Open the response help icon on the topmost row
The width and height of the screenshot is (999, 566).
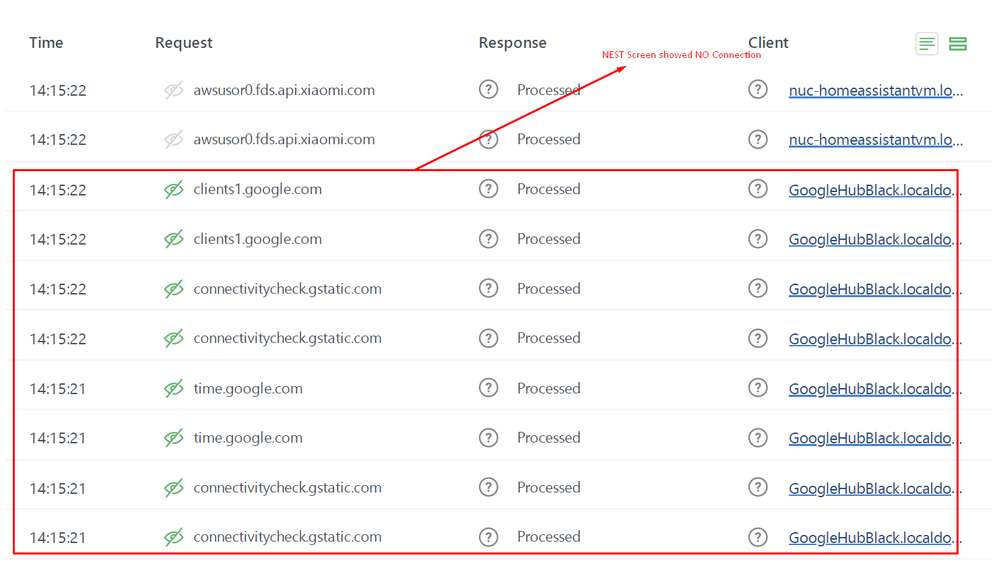pyautogui.click(x=488, y=90)
